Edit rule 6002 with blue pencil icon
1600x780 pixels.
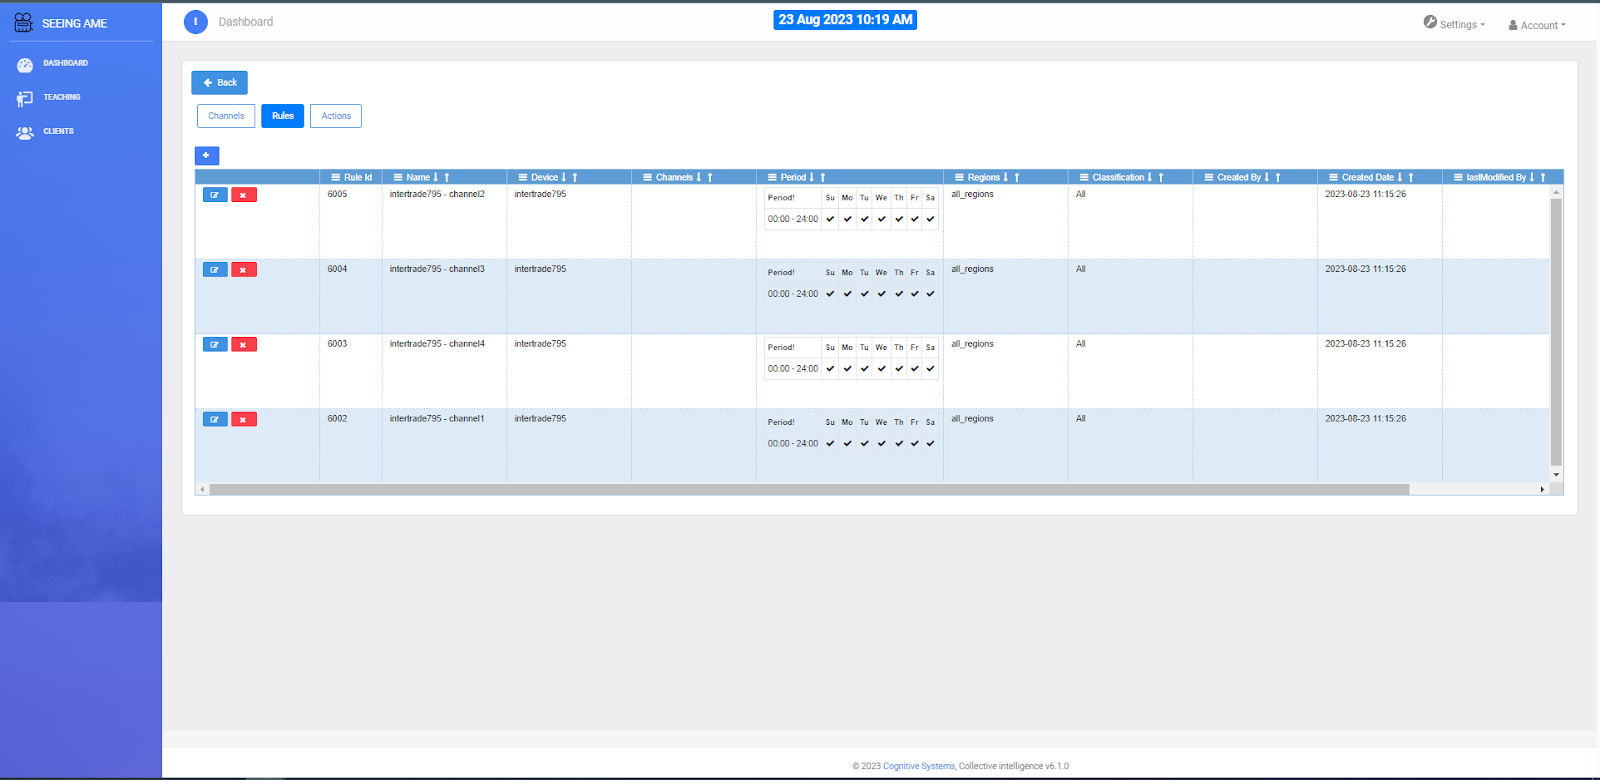click(215, 420)
